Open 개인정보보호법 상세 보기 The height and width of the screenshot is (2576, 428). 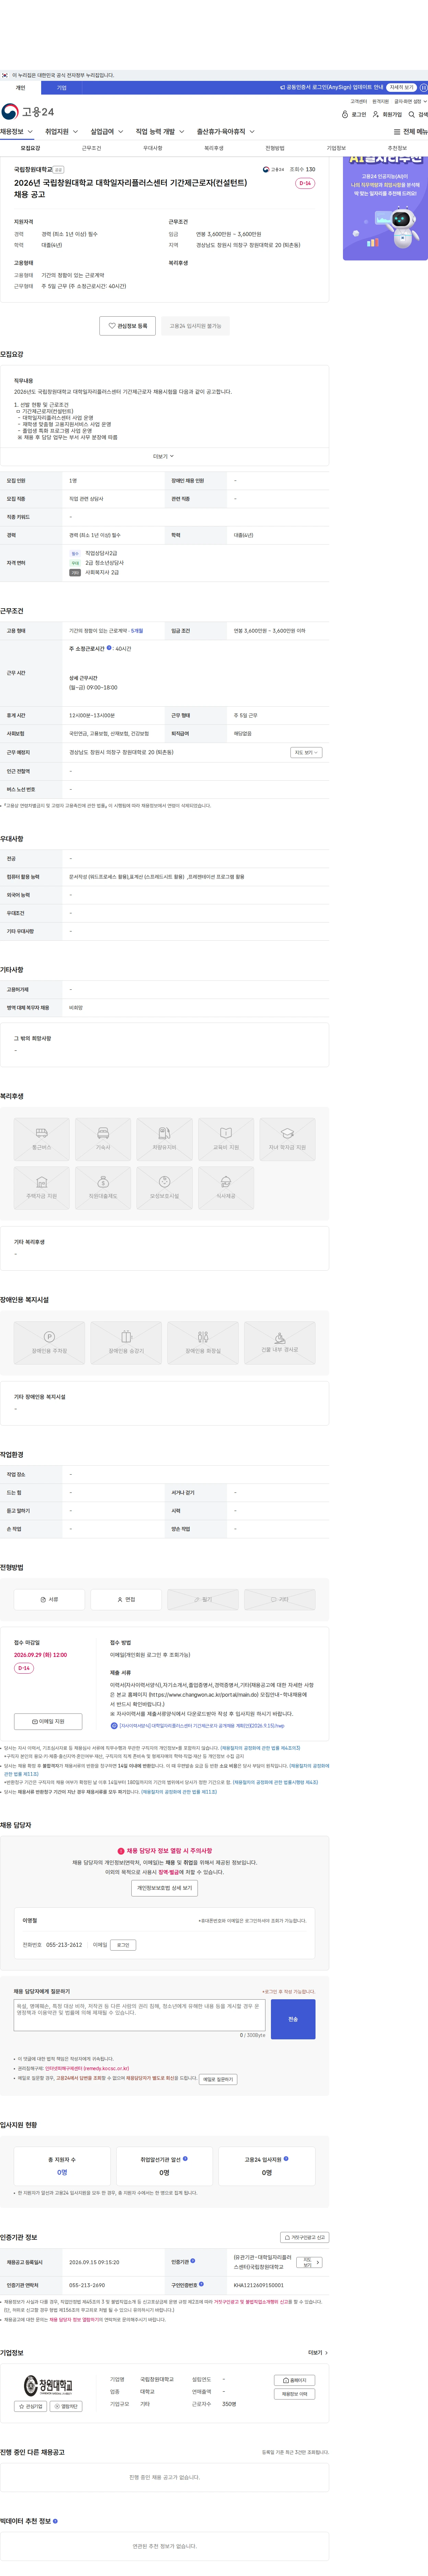pyautogui.click(x=164, y=1888)
